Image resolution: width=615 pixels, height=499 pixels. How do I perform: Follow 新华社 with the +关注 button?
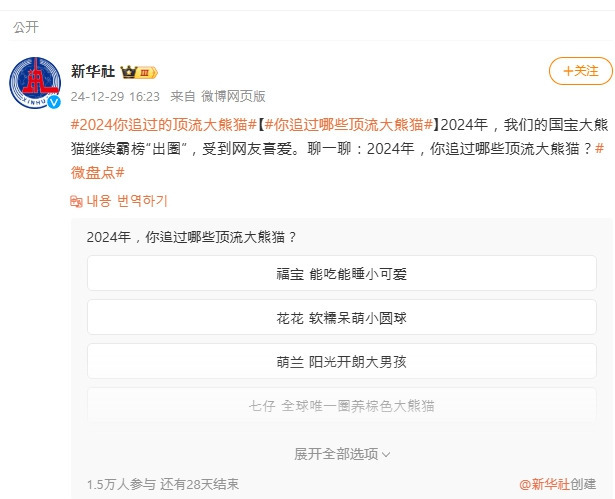(x=580, y=71)
